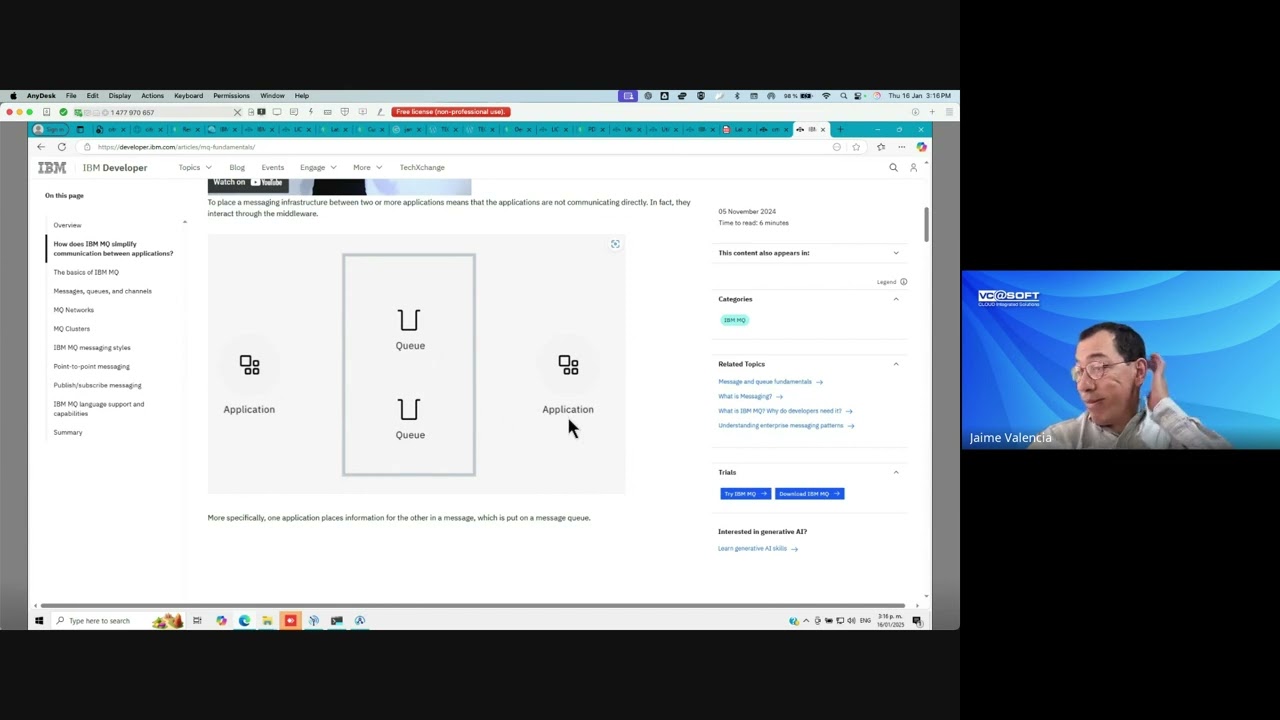Click the page vertical scrollbar
Screen dimensions: 1280x720
point(926,225)
